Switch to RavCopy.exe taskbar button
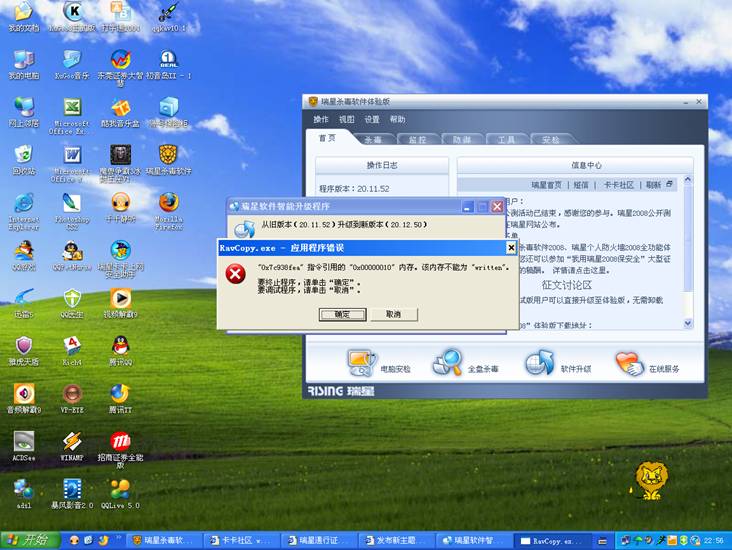 pyautogui.click(x=552, y=541)
